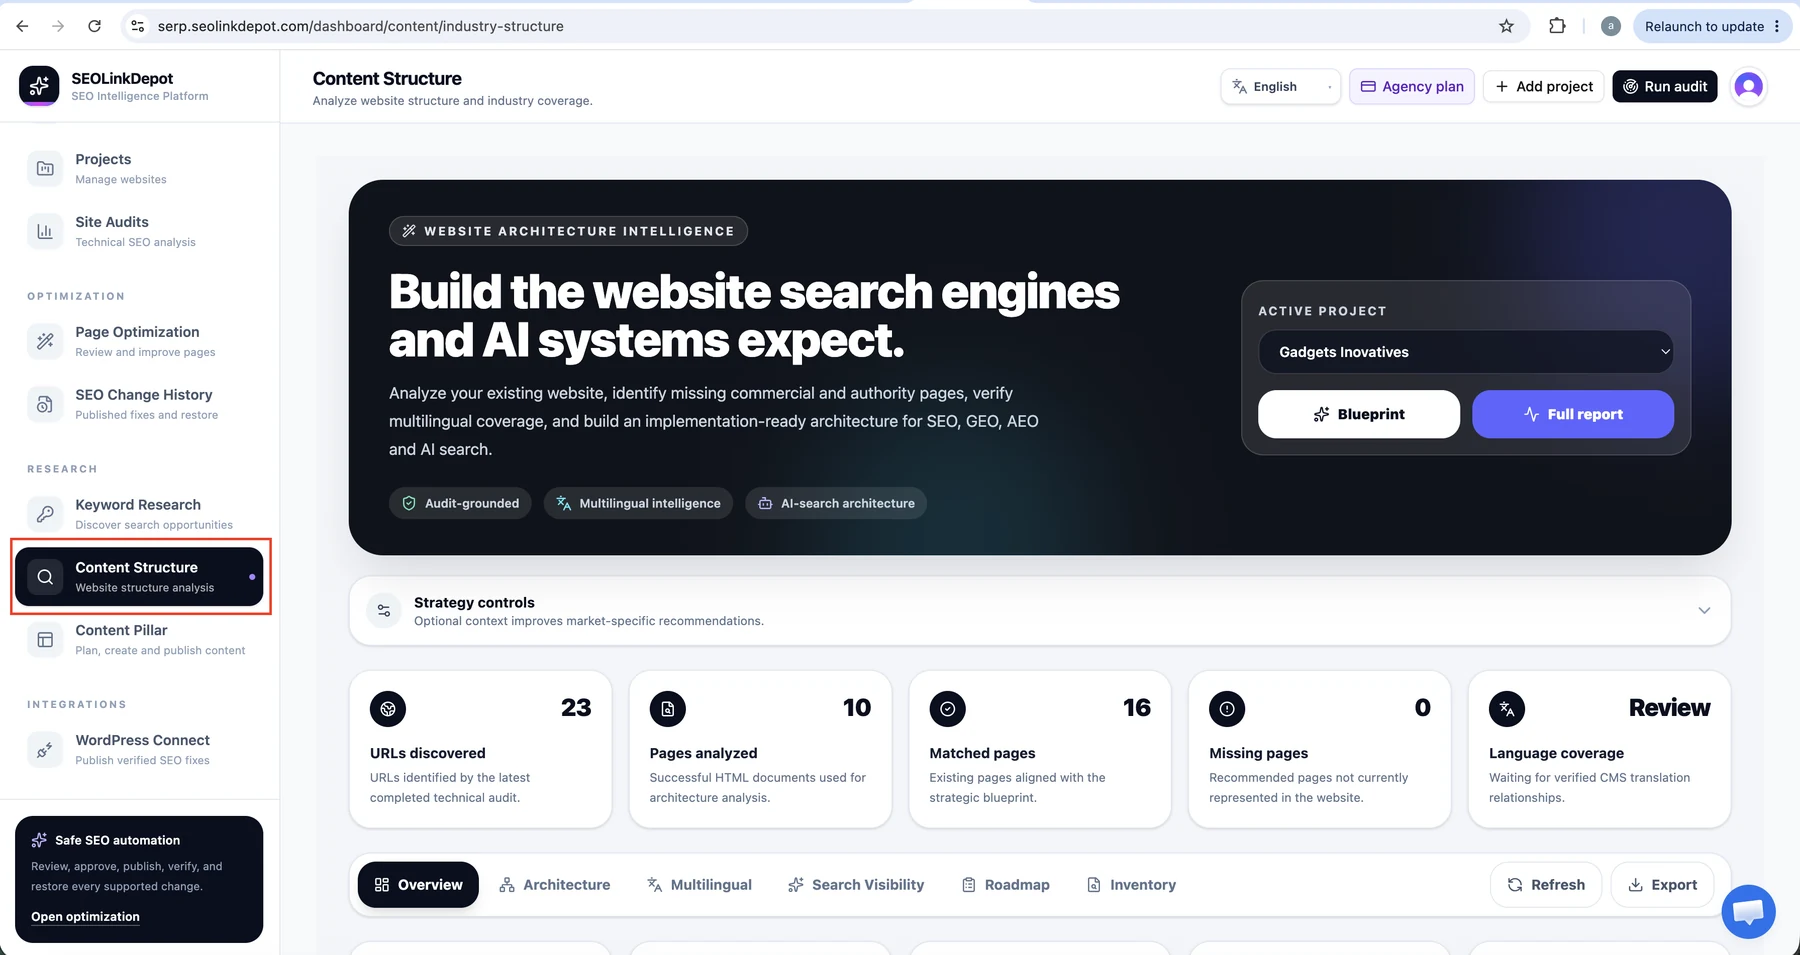The width and height of the screenshot is (1800, 955).
Task: Click the Agency plan button
Action: click(x=1412, y=86)
